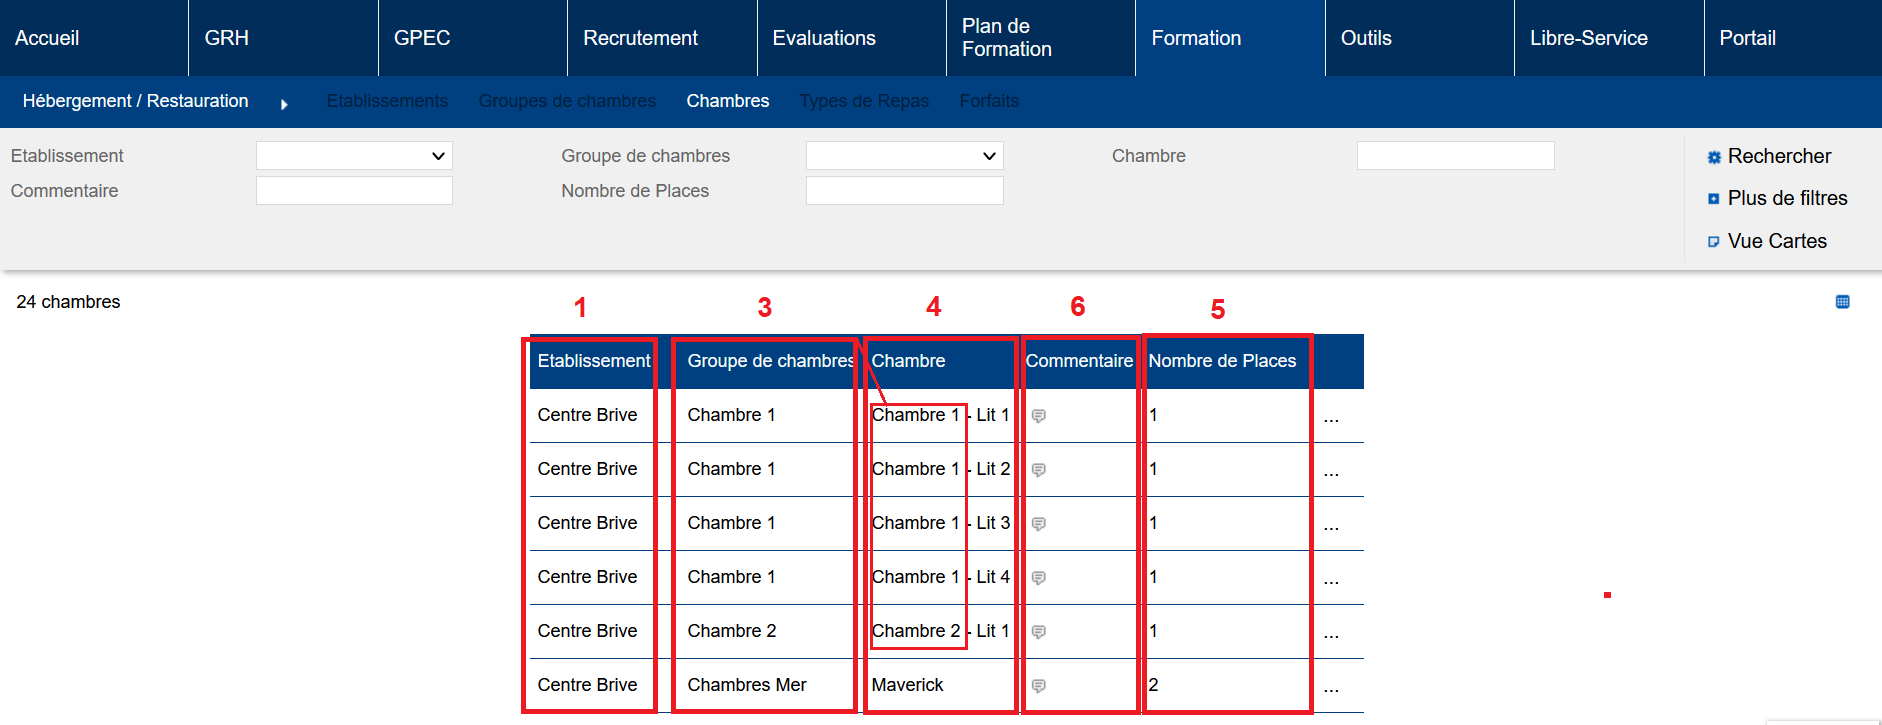Sort by Nombre de Places column header
Viewport: 1882px width, 725px height.
click(x=1222, y=361)
